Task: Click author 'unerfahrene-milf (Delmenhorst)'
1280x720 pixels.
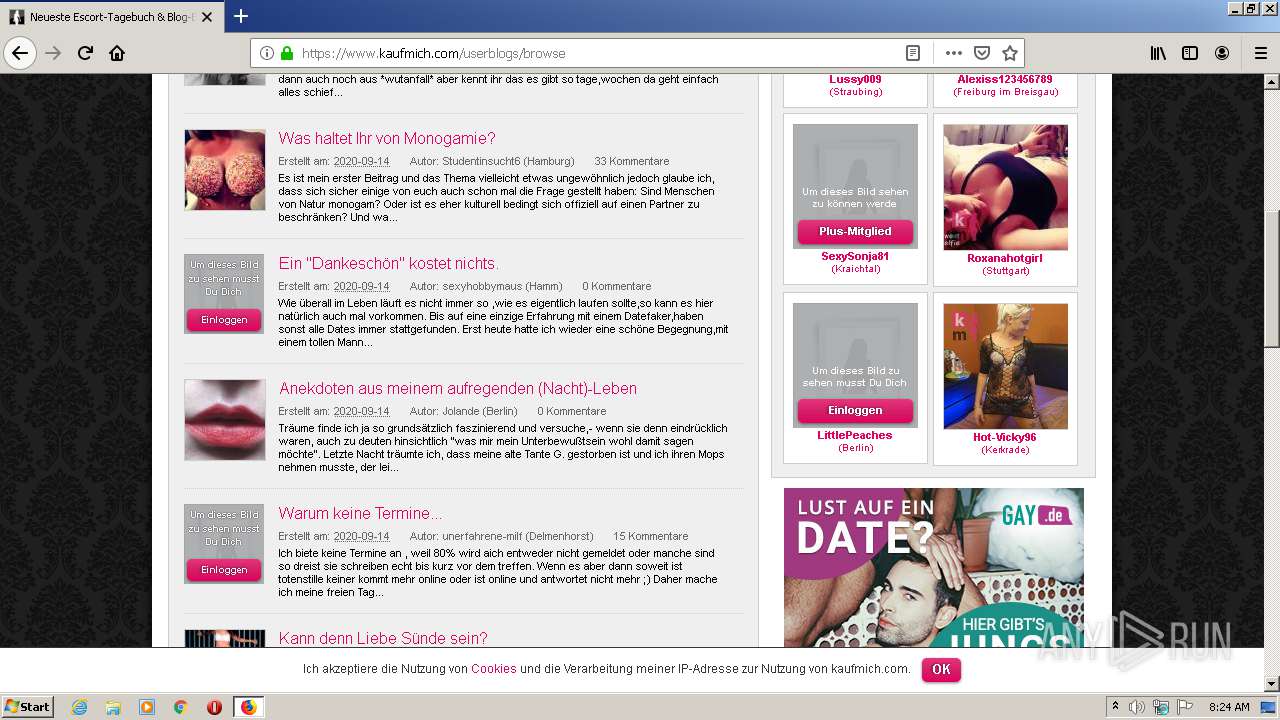Action: [x=517, y=536]
